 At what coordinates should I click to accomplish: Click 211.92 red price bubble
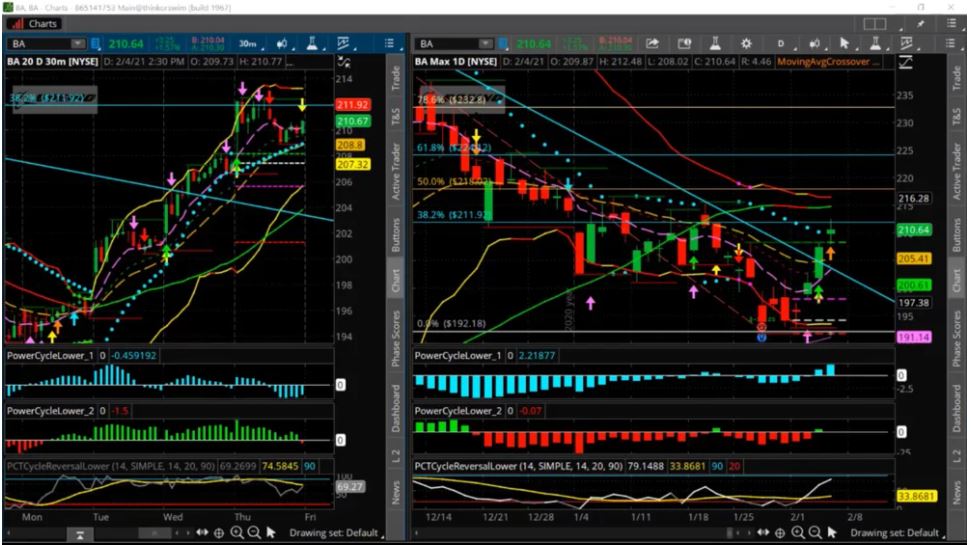click(353, 105)
